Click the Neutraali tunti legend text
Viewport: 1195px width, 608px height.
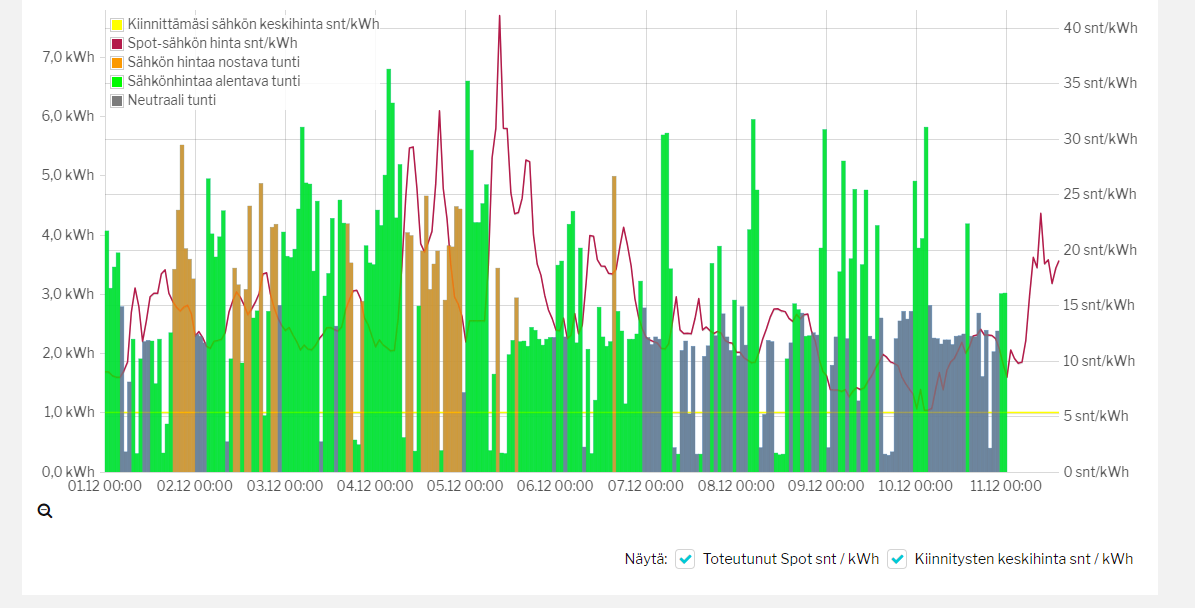[172, 100]
